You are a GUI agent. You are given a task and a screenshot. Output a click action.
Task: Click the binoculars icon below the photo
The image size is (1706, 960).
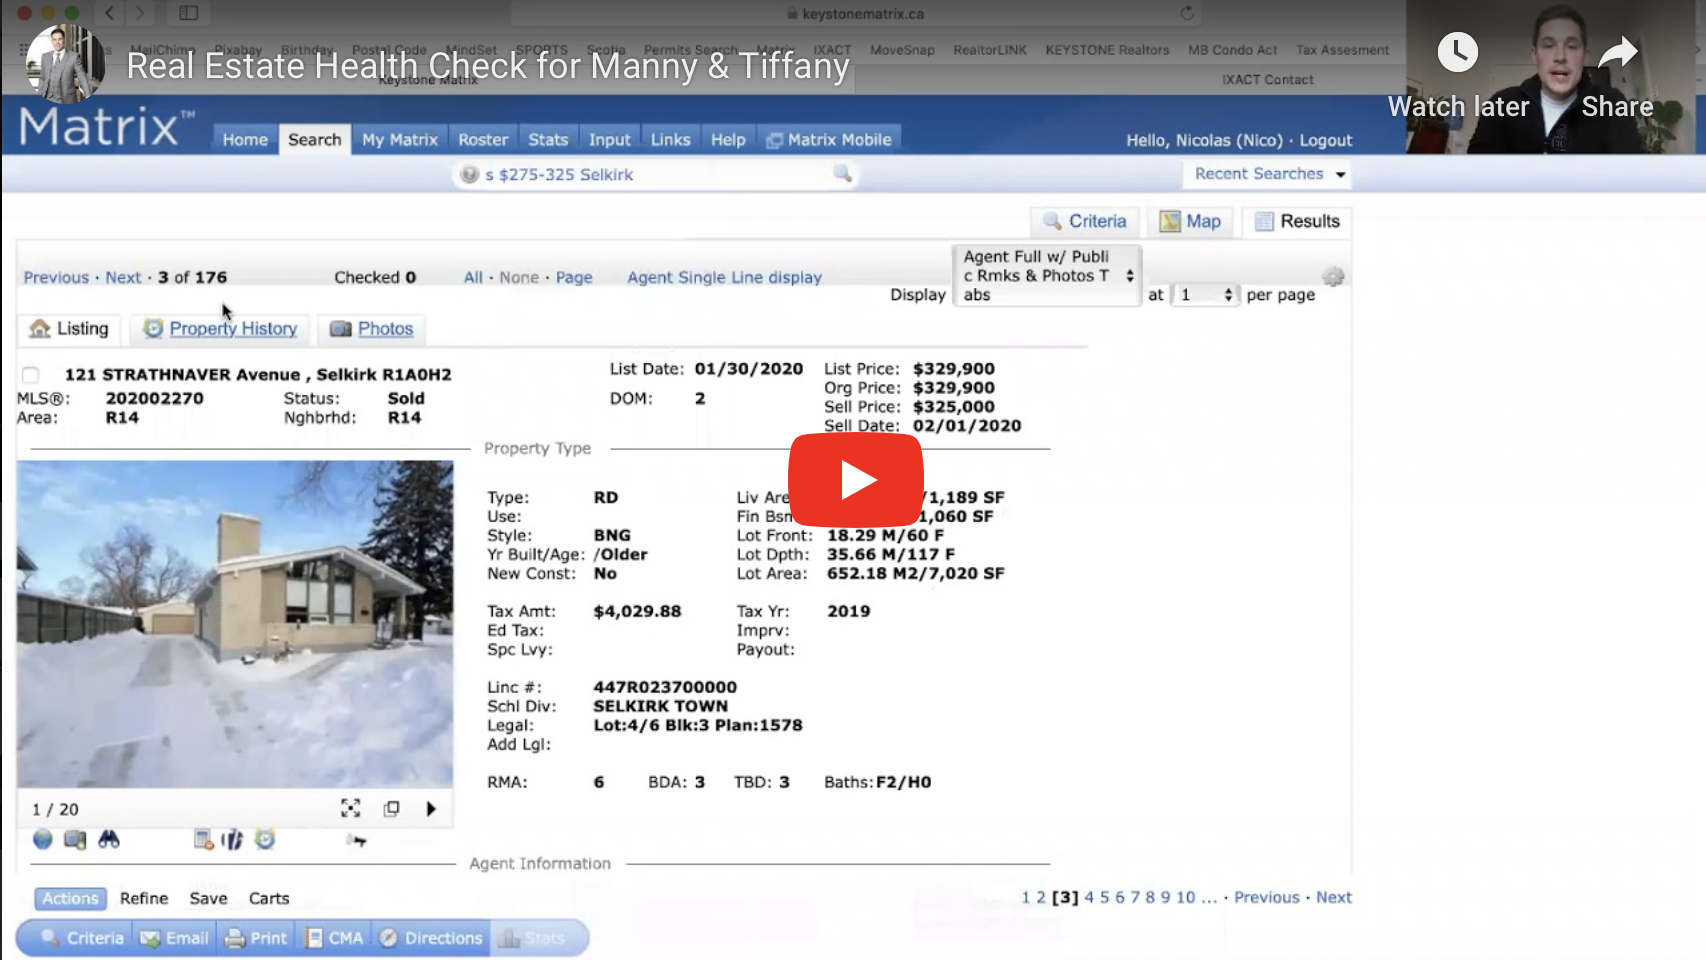[108, 839]
